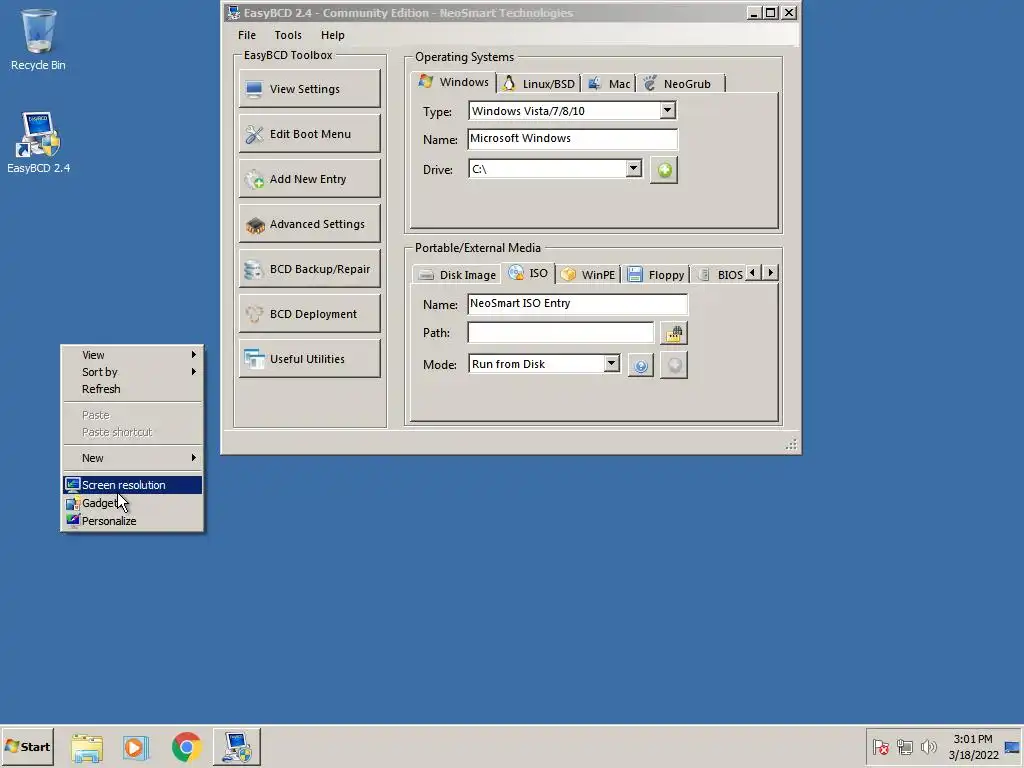1024x768 pixels.
Task: Click EasyBCD title bar app icon
Action: coord(233,12)
